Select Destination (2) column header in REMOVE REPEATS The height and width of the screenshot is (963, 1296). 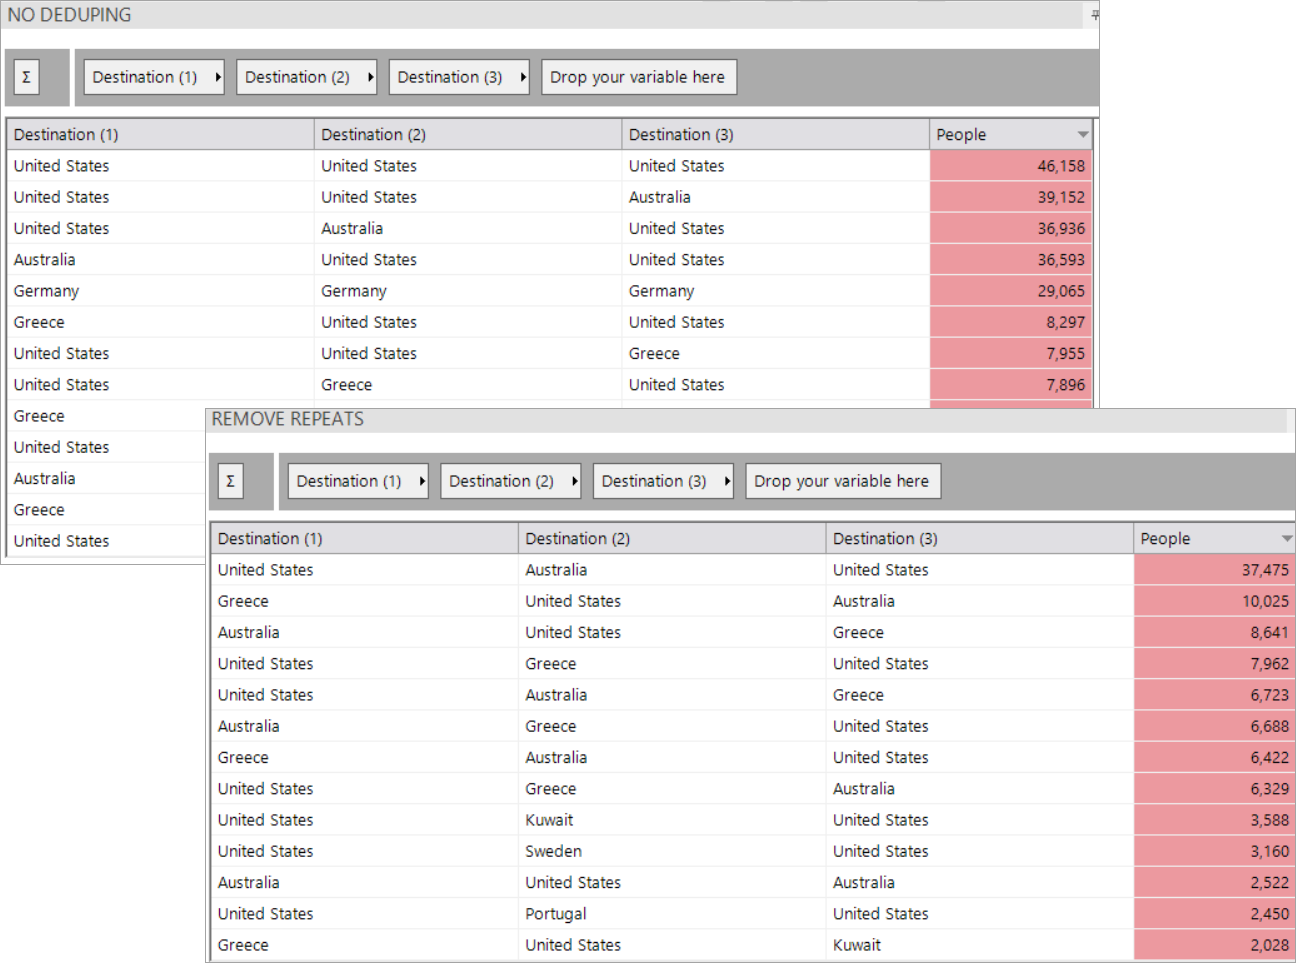[x=672, y=538]
